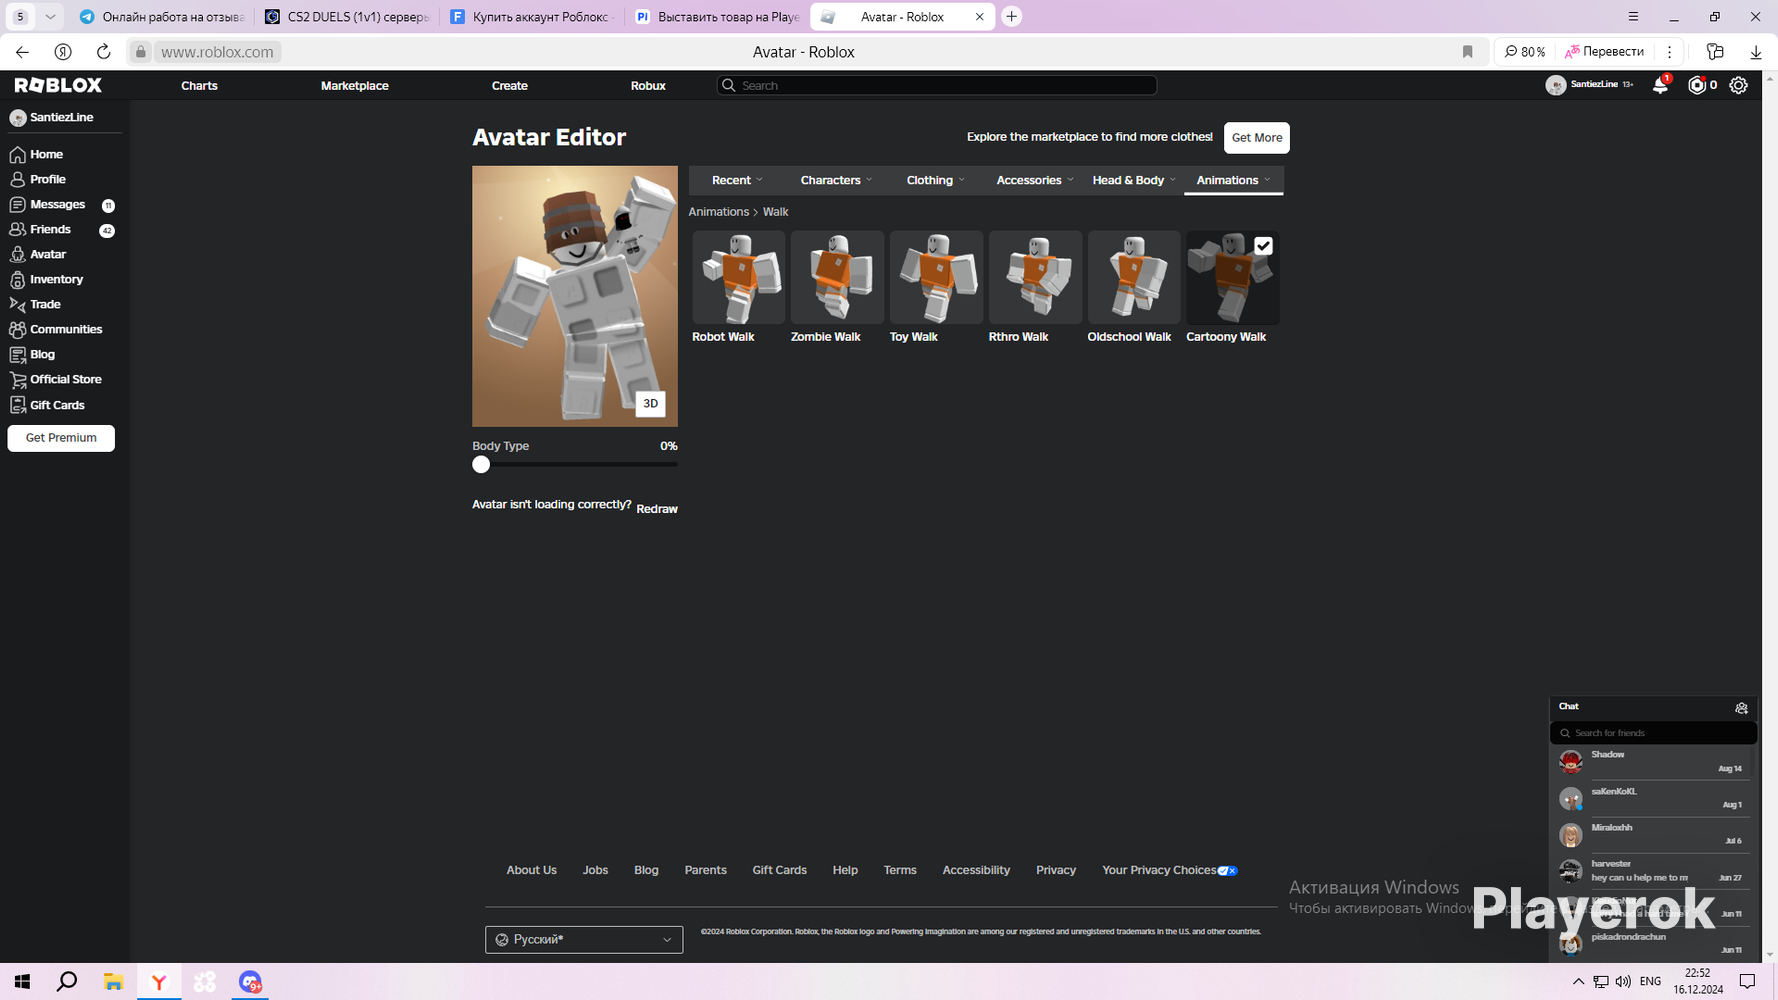The image size is (1778, 1000).
Task: Open the Roblox settings gear
Action: (1739, 85)
